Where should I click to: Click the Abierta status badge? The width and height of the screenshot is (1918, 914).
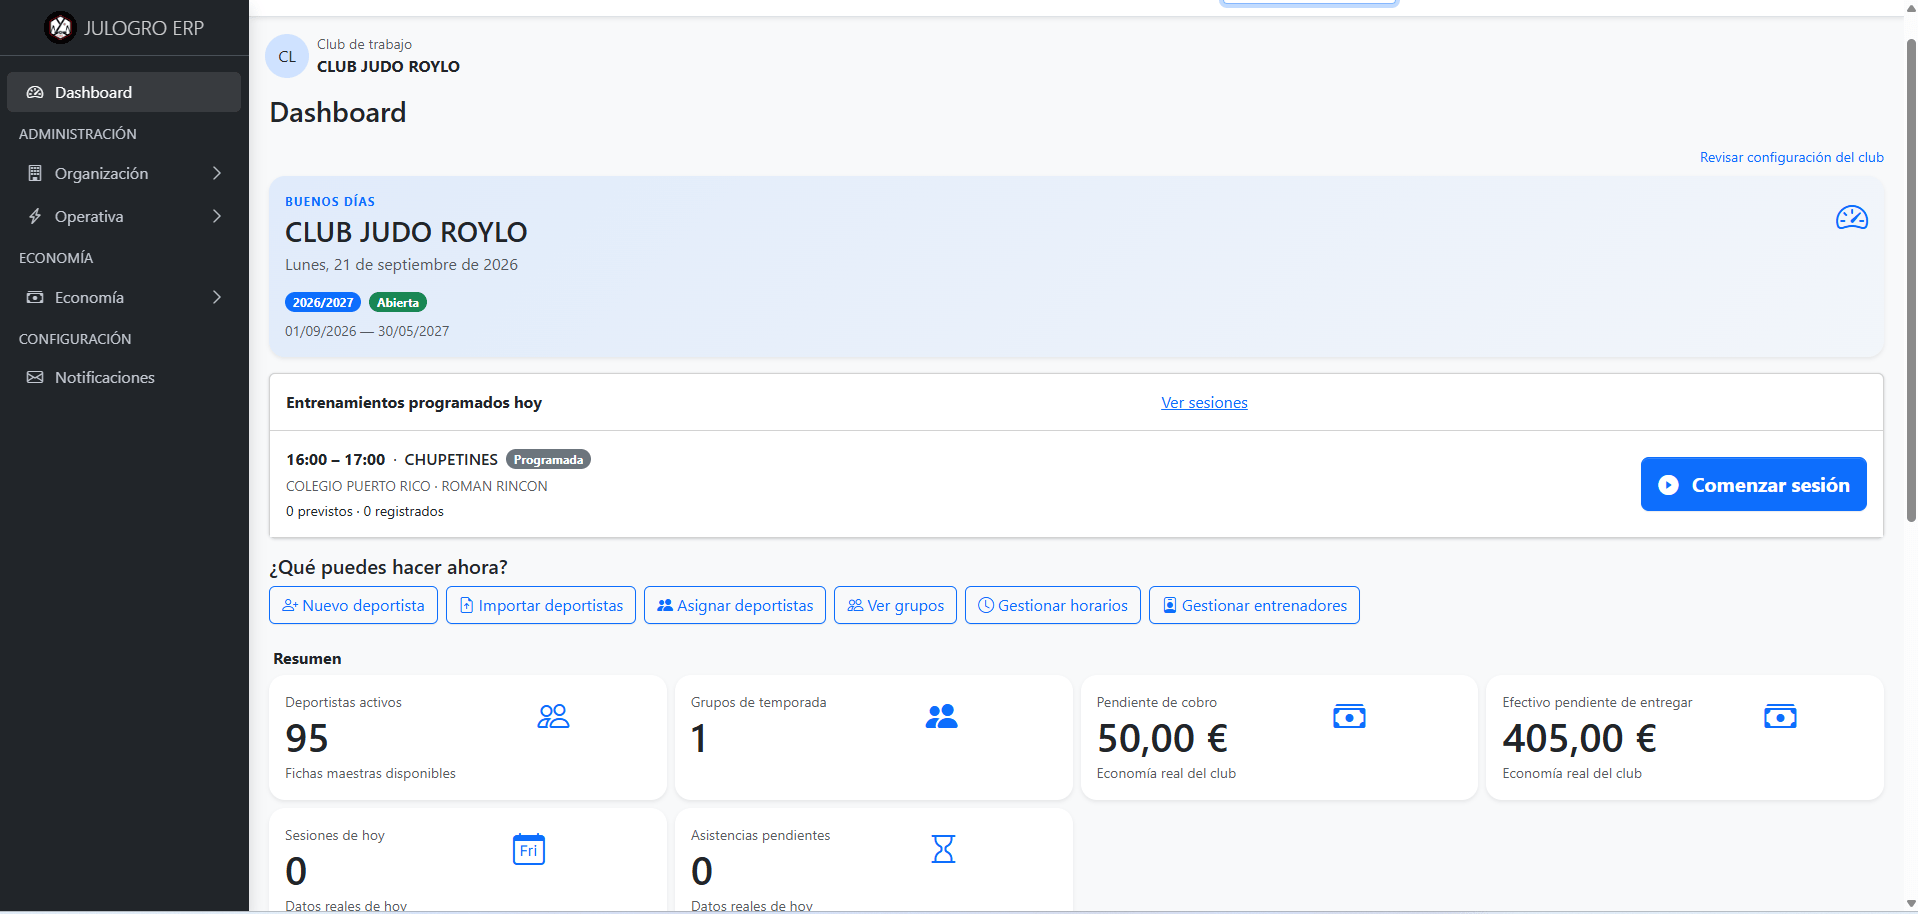tap(398, 302)
